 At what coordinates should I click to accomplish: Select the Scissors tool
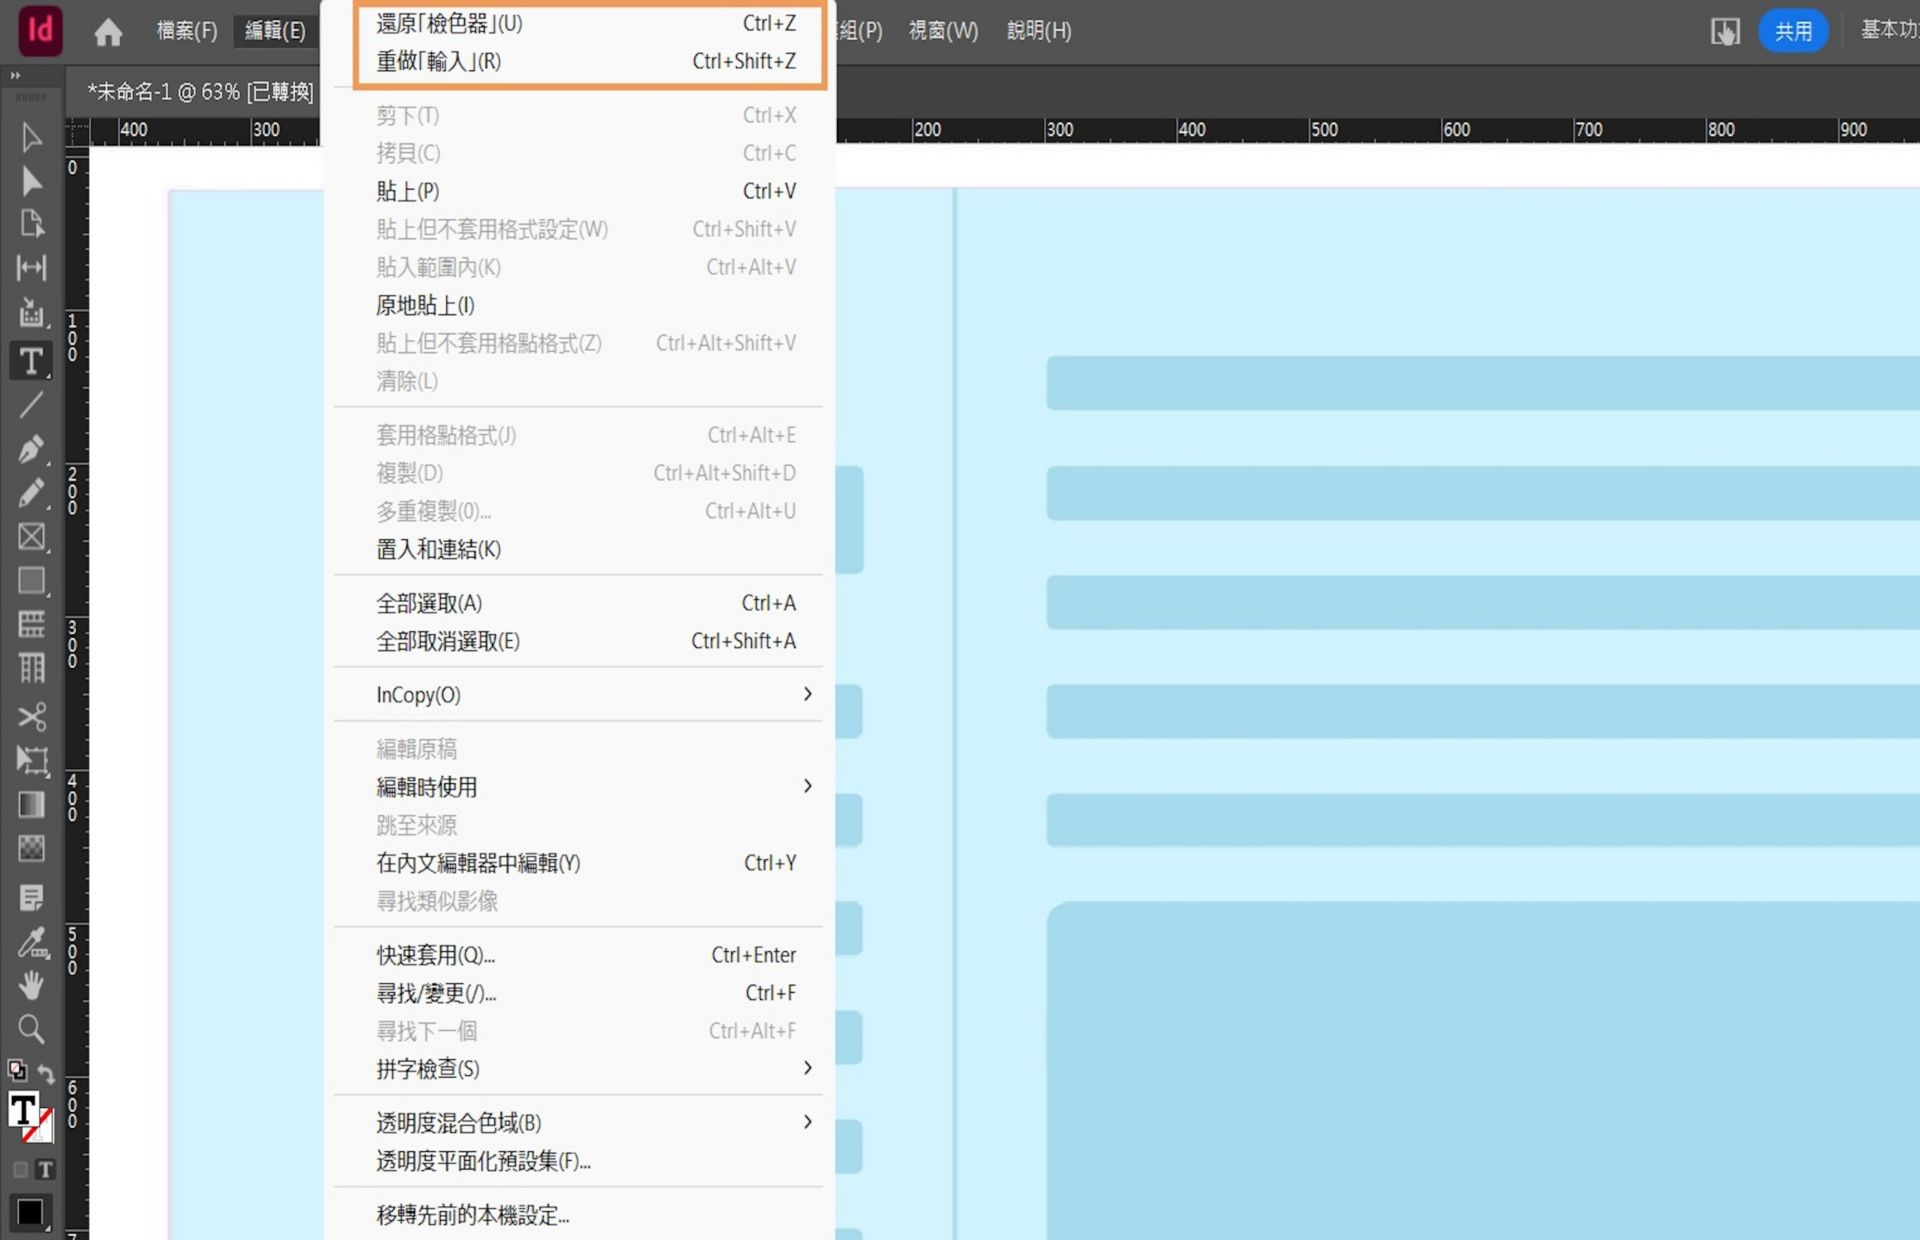click(31, 716)
